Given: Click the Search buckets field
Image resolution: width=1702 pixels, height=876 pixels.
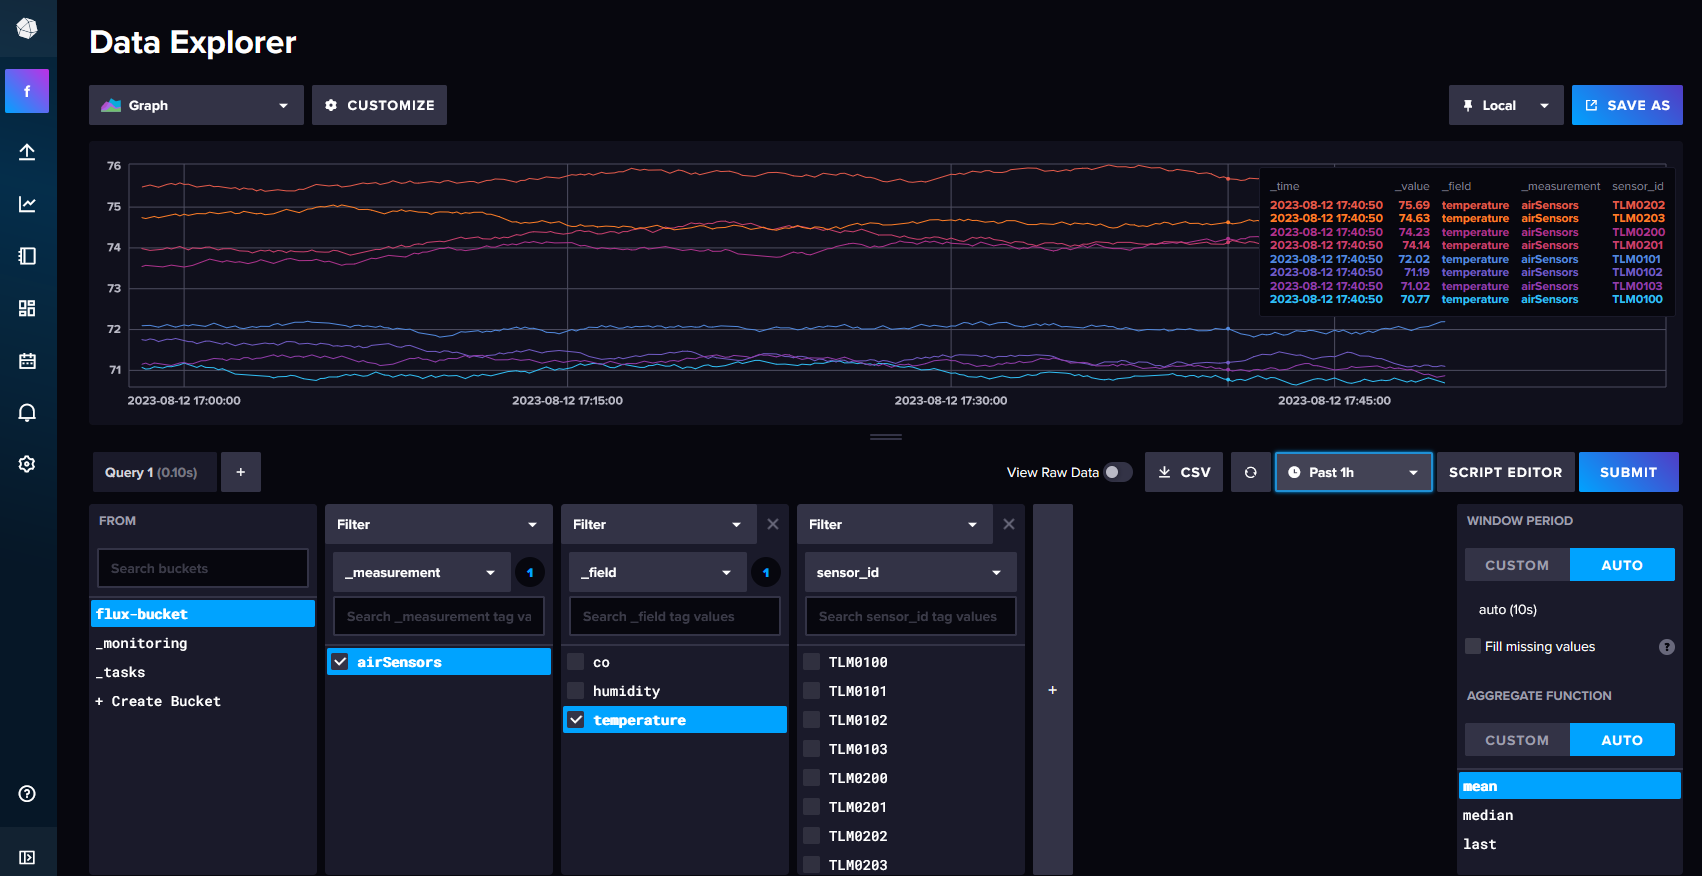Looking at the screenshot, I should (203, 568).
